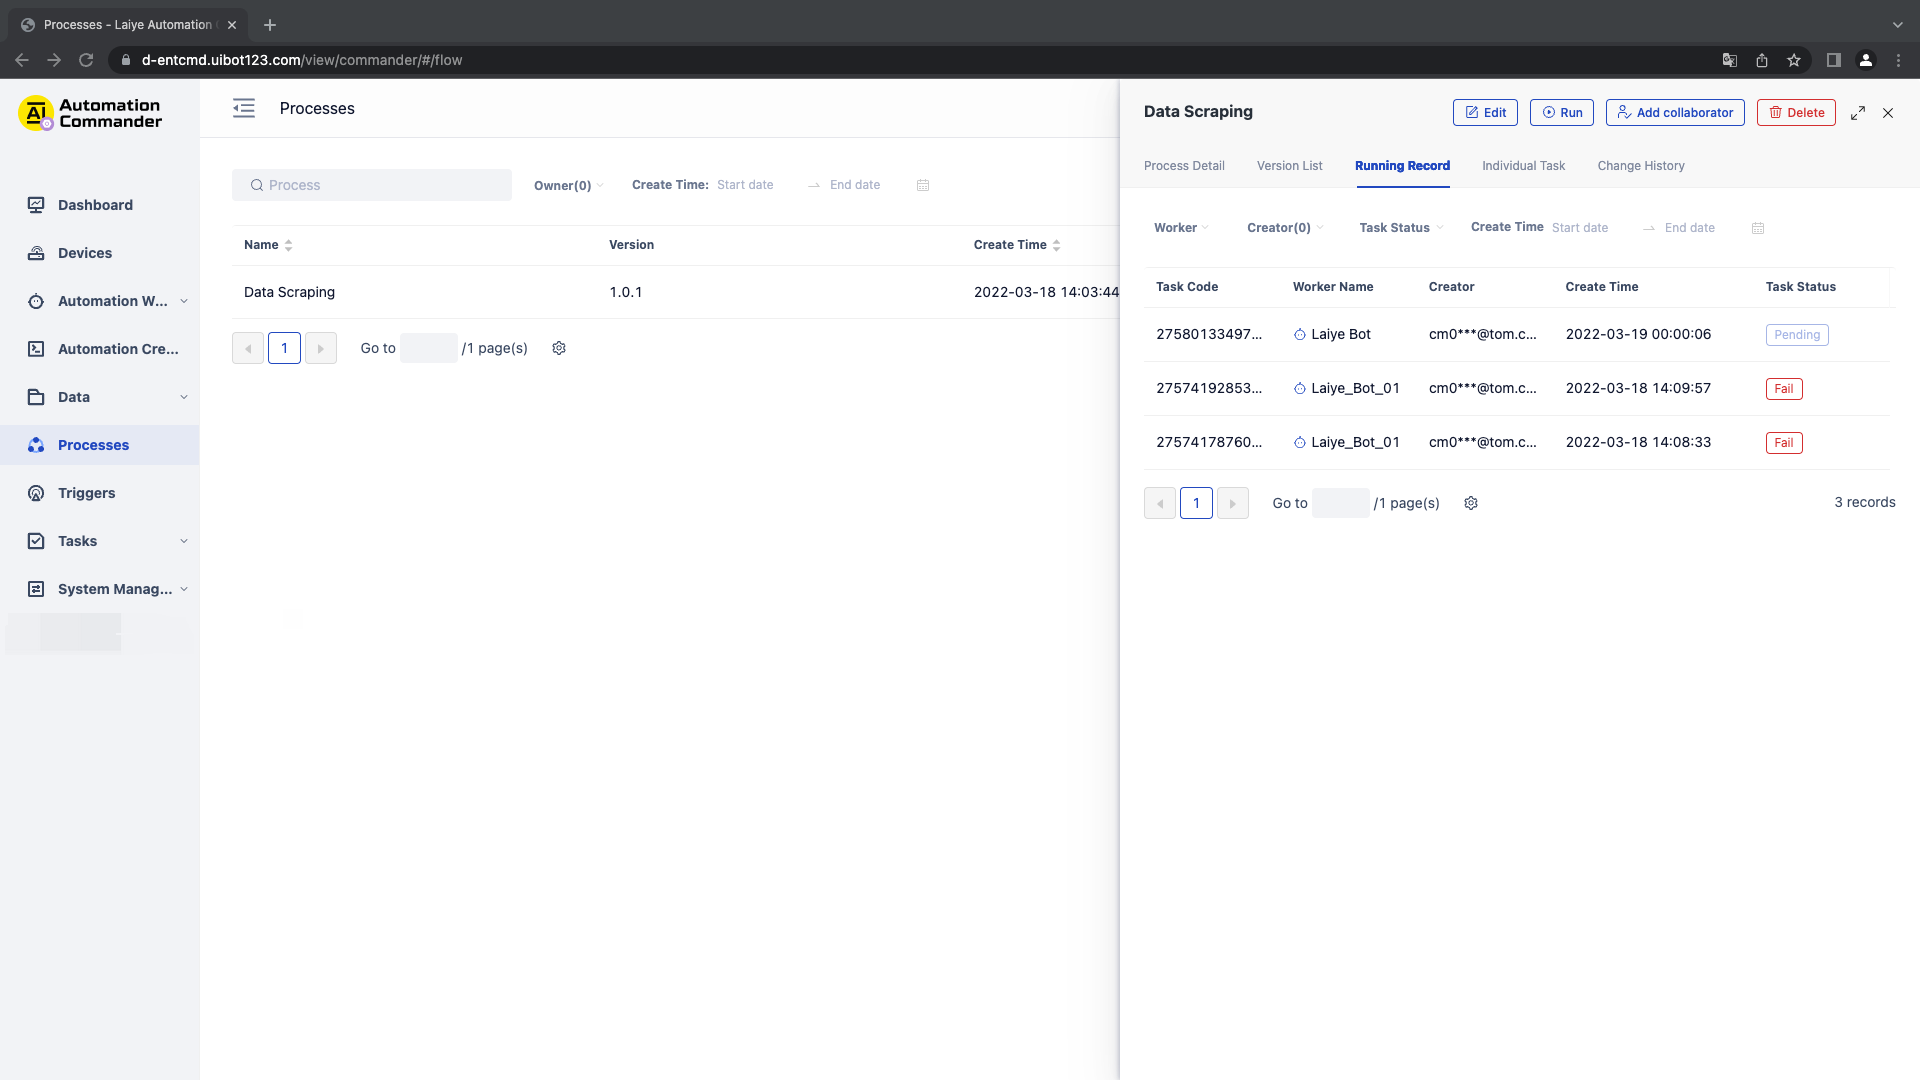This screenshot has height=1080, width=1920.
Task: Expand the Automation W... sidebar menu
Action: tap(108, 301)
